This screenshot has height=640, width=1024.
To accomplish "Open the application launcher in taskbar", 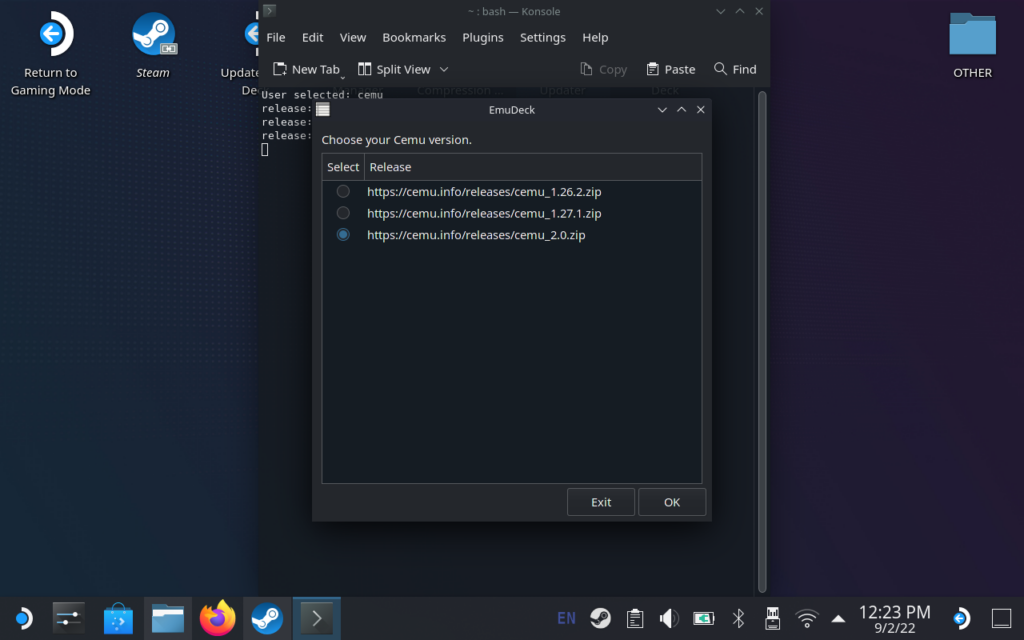I will pyautogui.click(x=22, y=618).
